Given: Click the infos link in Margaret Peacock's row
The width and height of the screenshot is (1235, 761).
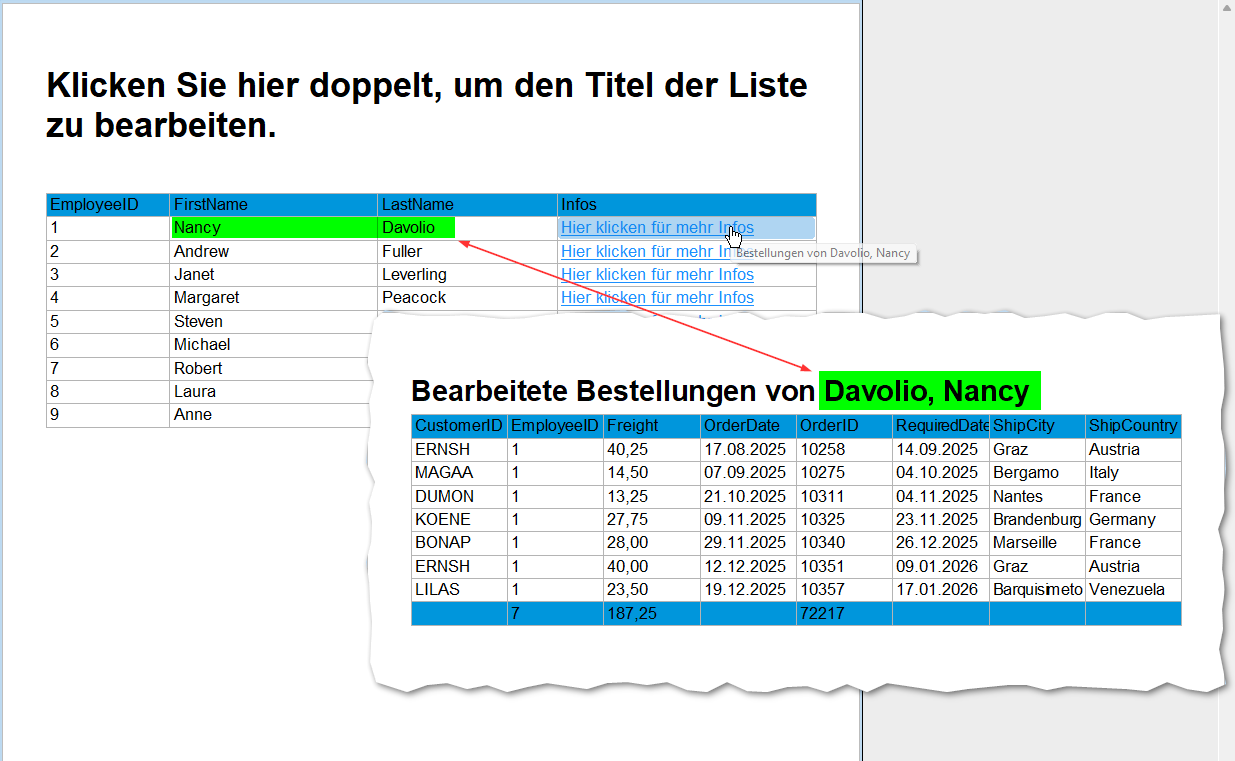Looking at the screenshot, I should click(657, 298).
